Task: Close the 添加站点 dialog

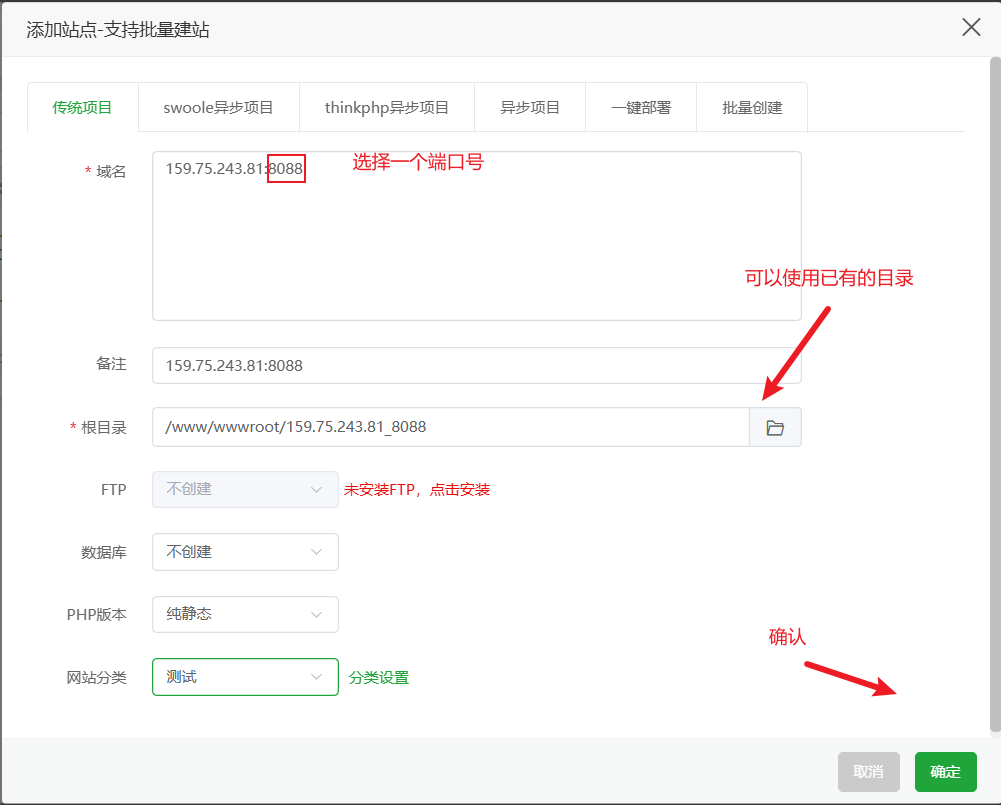Action: [970, 27]
